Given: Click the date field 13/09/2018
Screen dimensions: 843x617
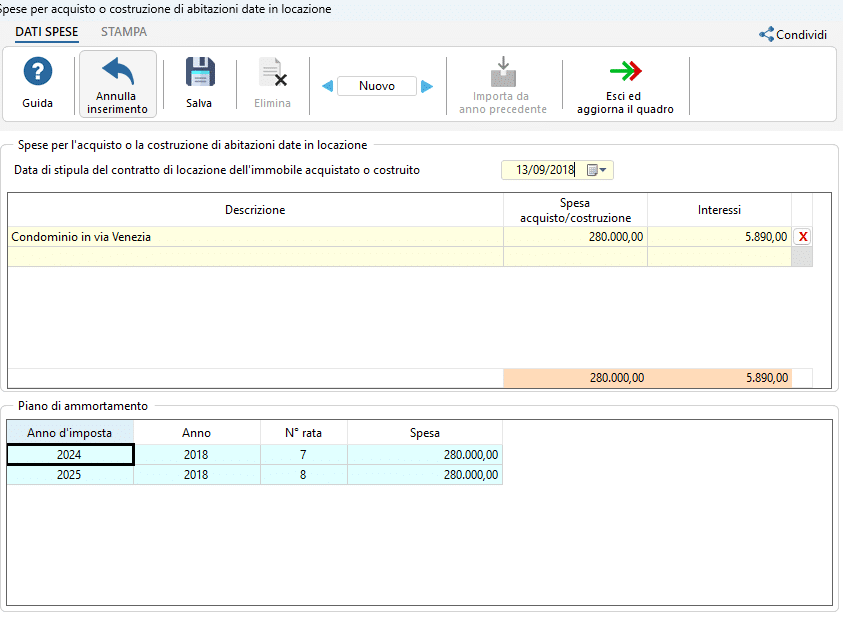Looking at the screenshot, I should pyautogui.click(x=544, y=170).
